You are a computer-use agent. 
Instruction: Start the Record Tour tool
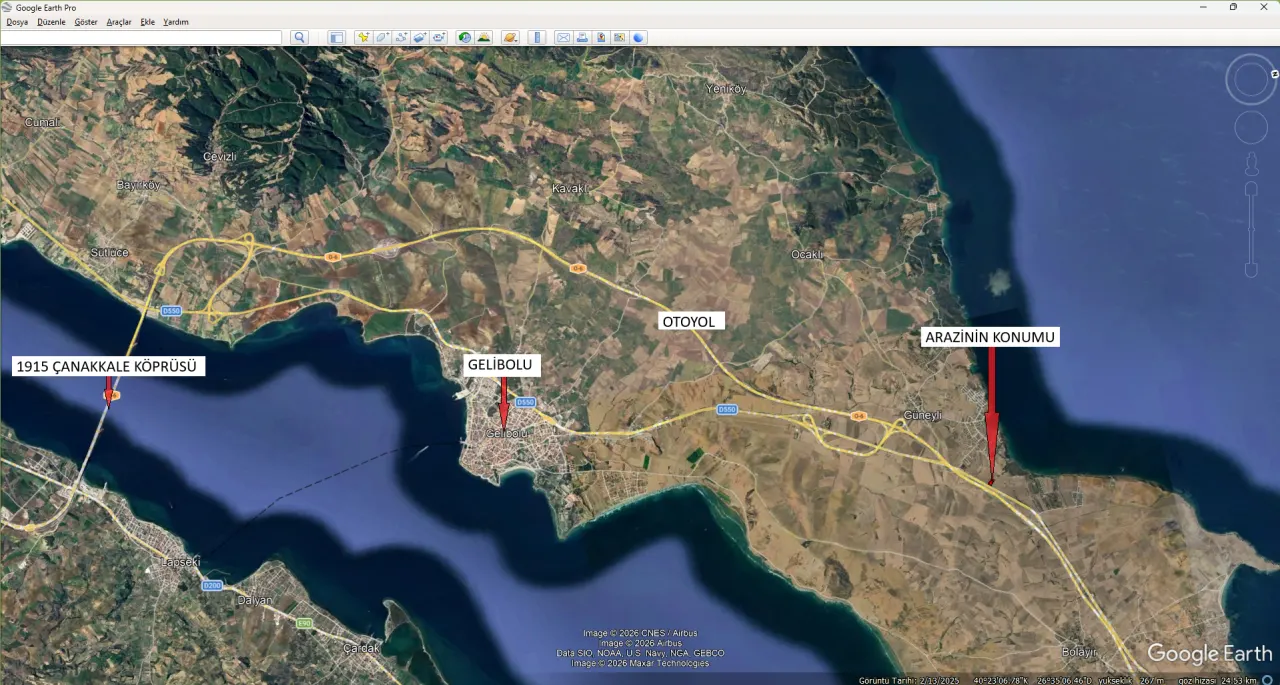(x=439, y=37)
